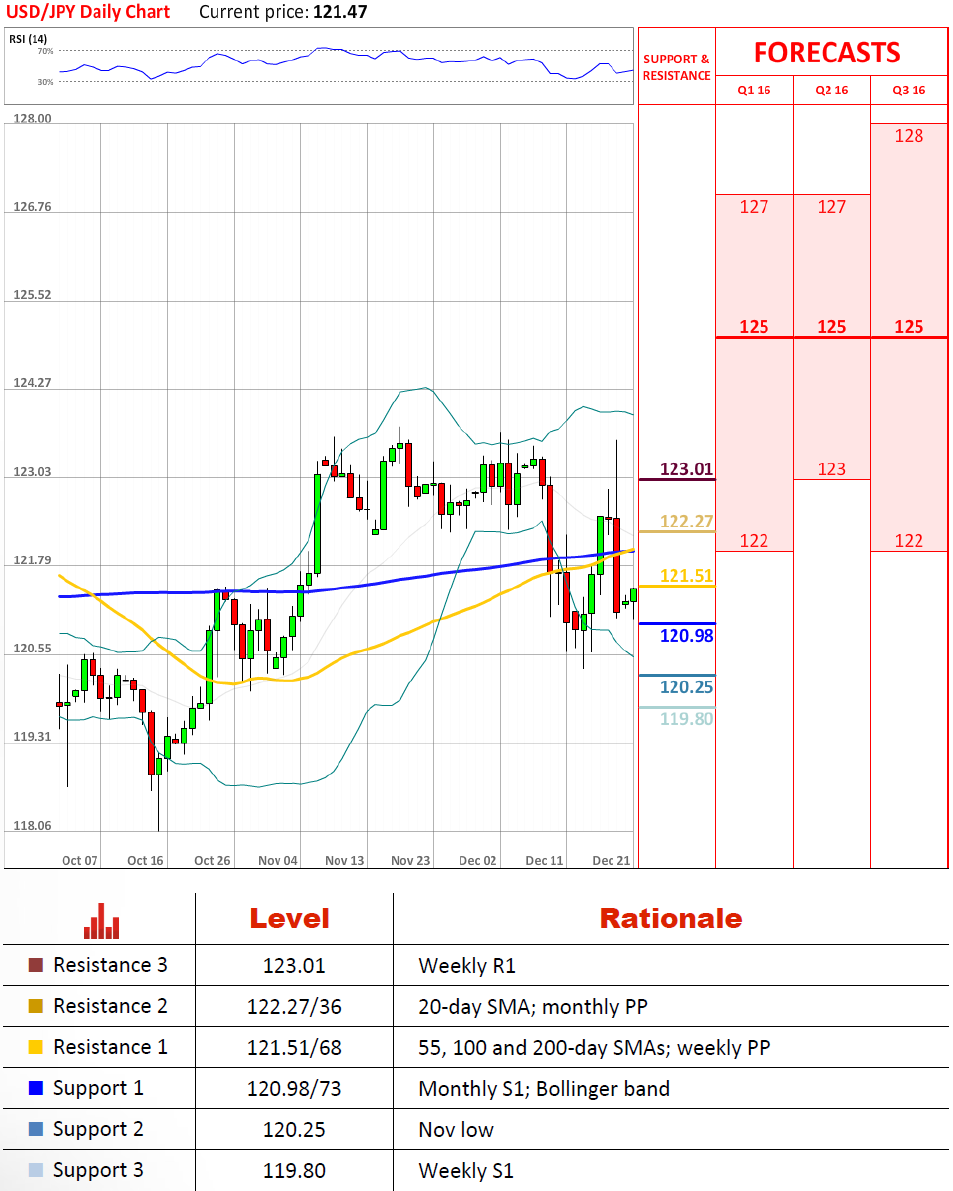Click the 122 forecast value in Q1 16
This screenshot has height=1191, width=953.
coord(754,541)
